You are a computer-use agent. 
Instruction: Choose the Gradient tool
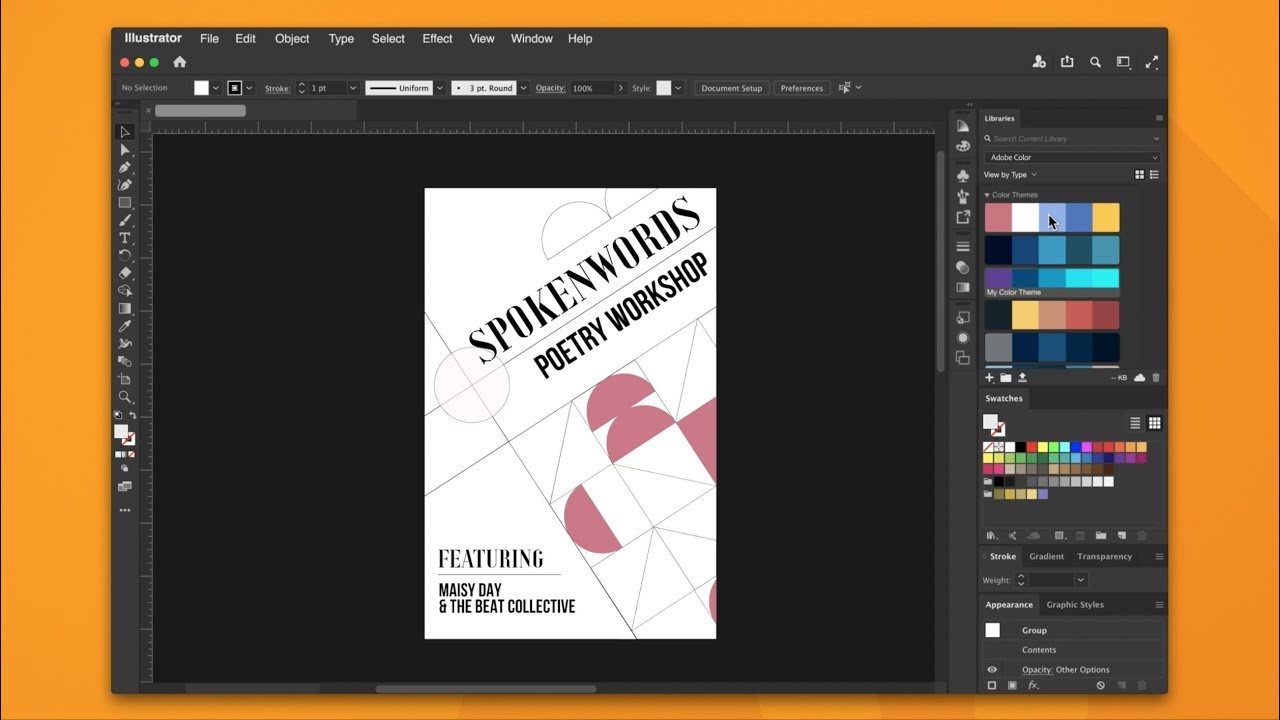[x=125, y=309]
